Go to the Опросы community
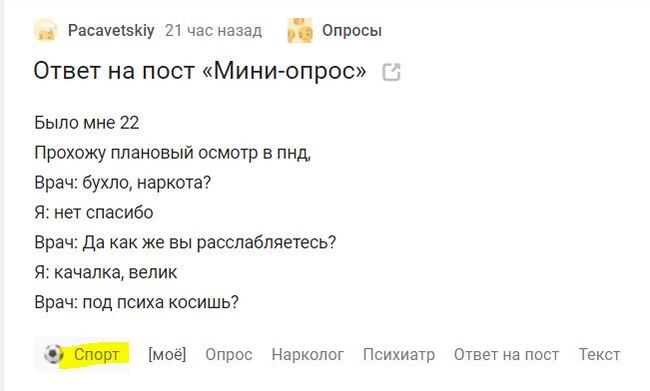Viewport: 650px width, 391px height. pyautogui.click(x=352, y=31)
